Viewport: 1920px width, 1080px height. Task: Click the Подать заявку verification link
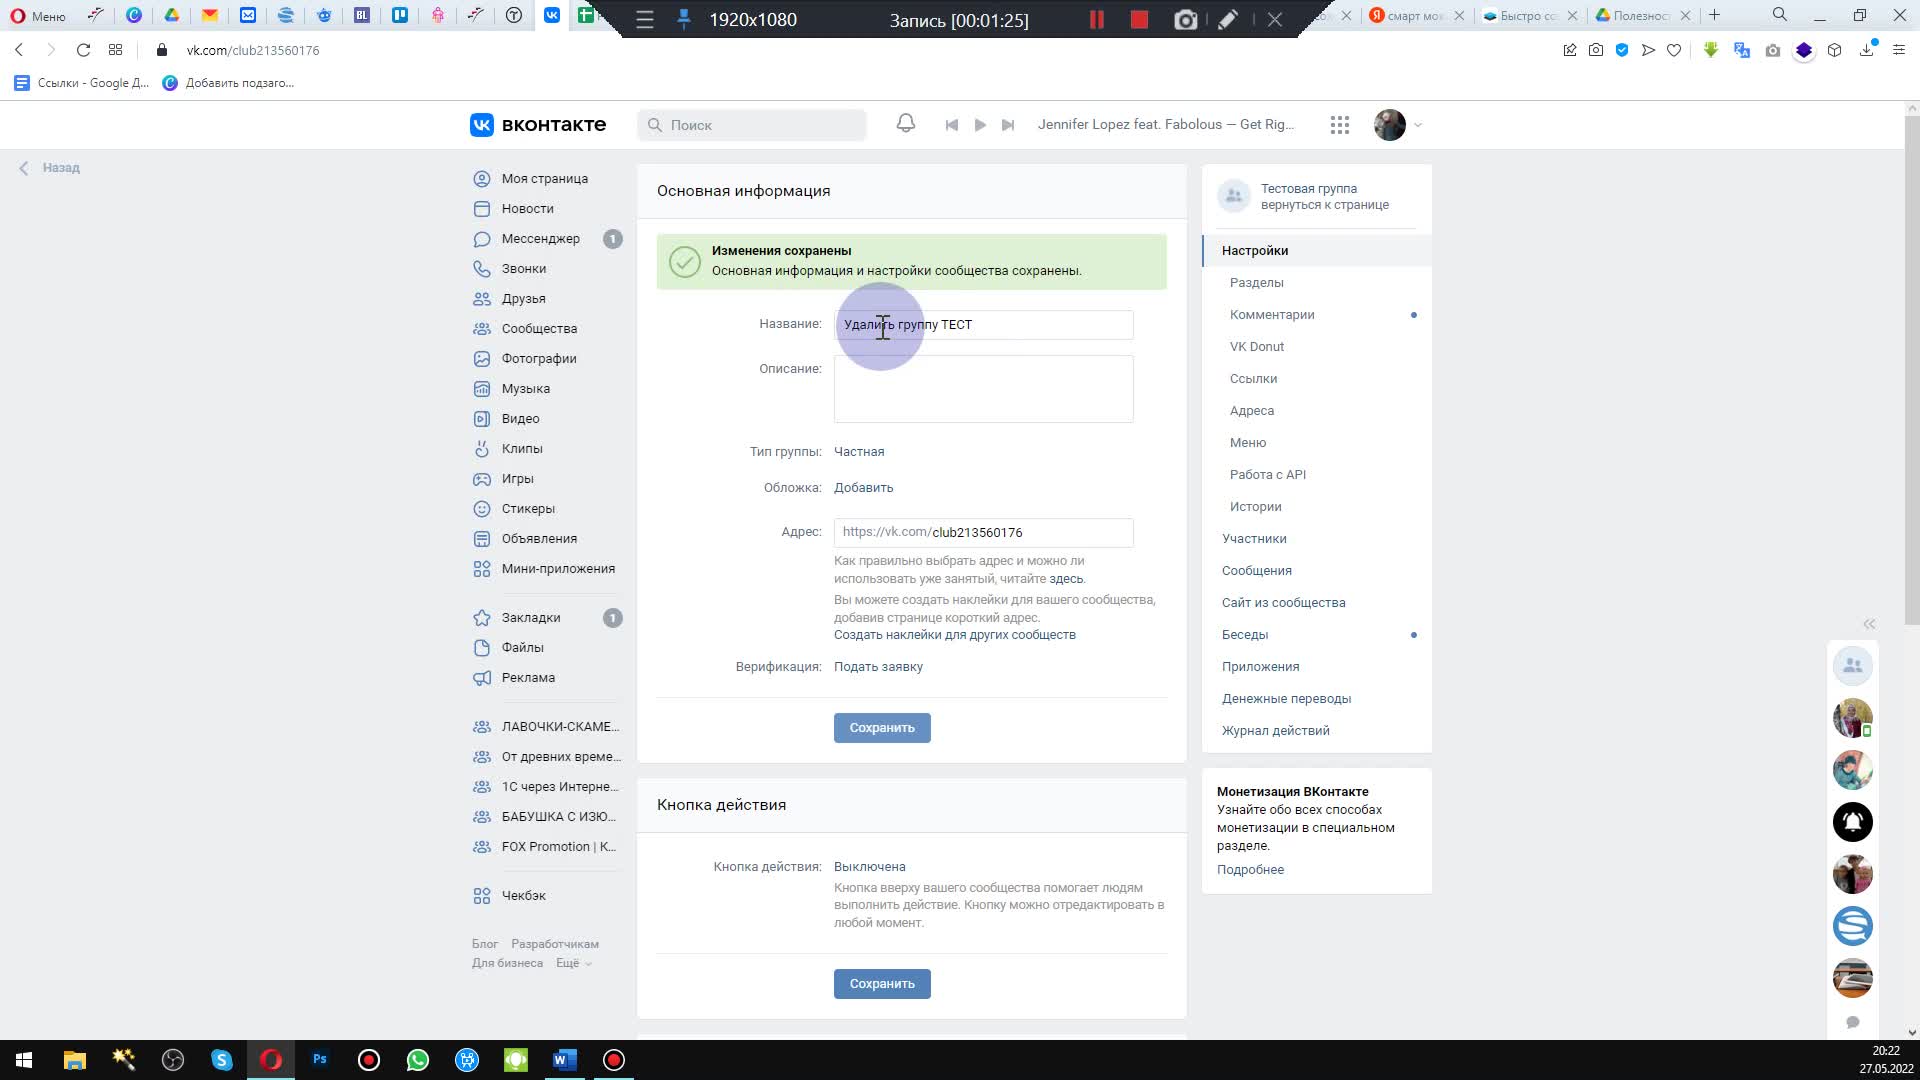point(878,666)
